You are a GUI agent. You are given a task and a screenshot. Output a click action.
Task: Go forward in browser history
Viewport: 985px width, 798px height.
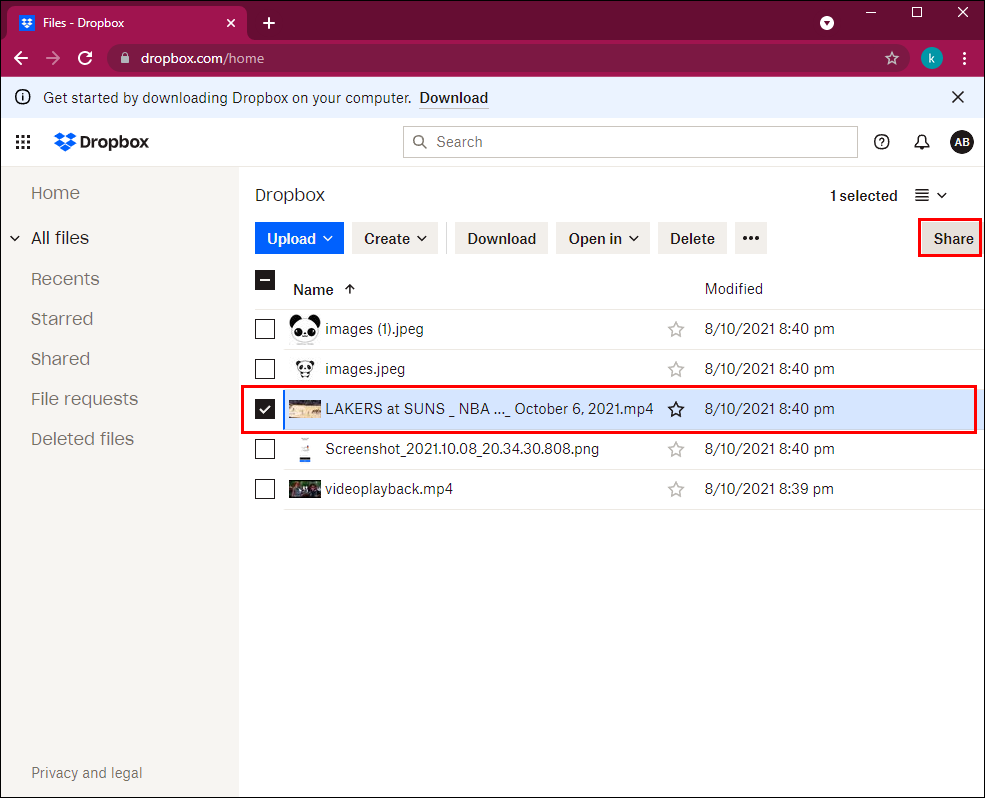53,58
